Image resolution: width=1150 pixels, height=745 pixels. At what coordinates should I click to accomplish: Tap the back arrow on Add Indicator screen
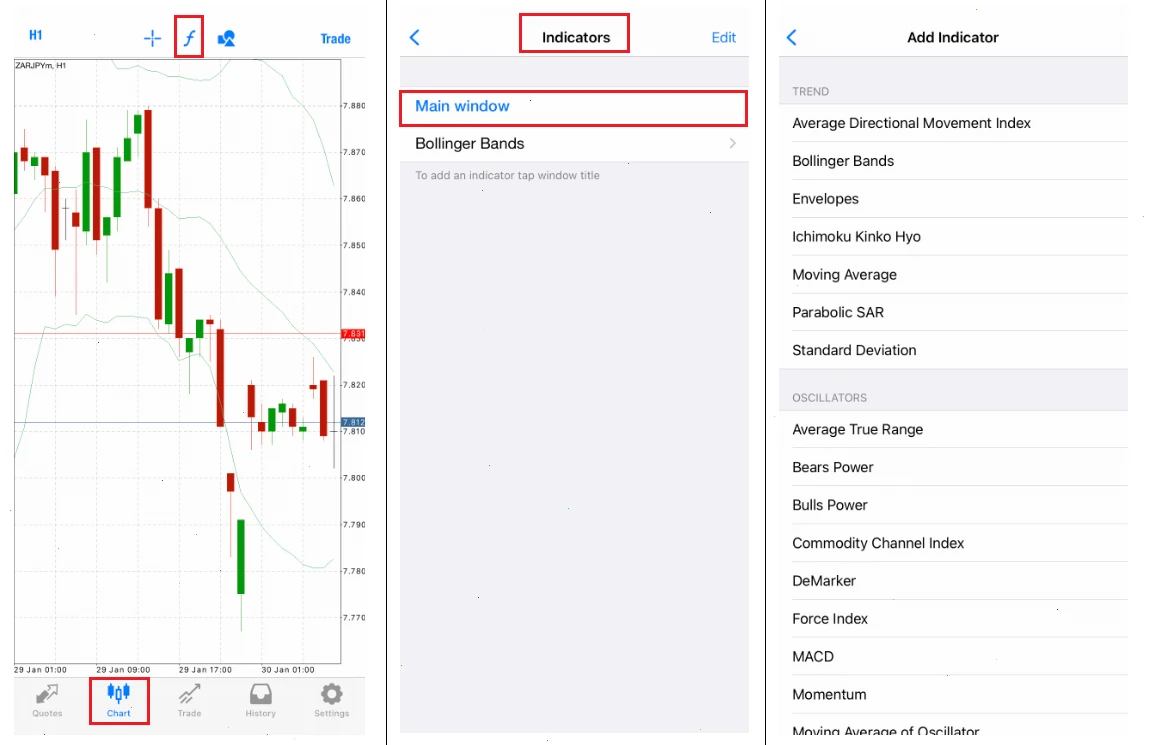click(790, 37)
